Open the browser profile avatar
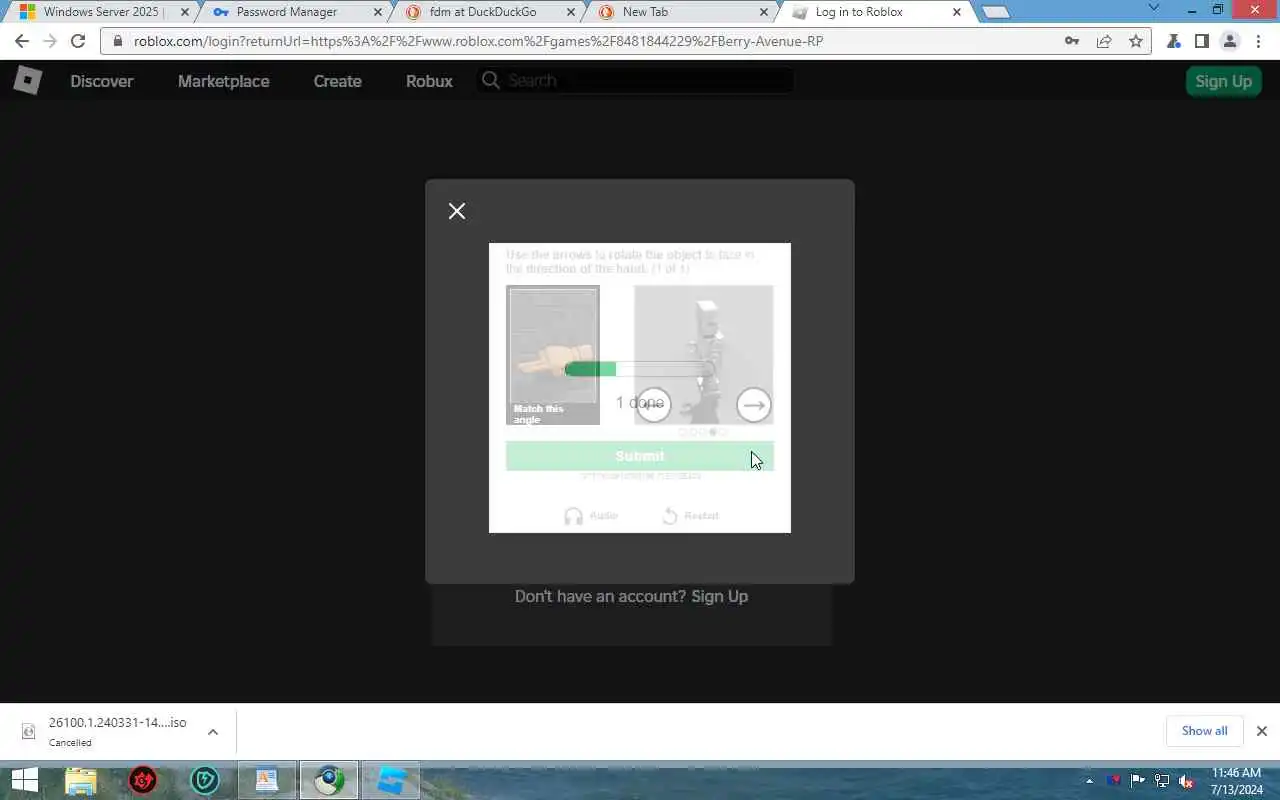Viewport: 1280px width, 800px height. (1230, 41)
